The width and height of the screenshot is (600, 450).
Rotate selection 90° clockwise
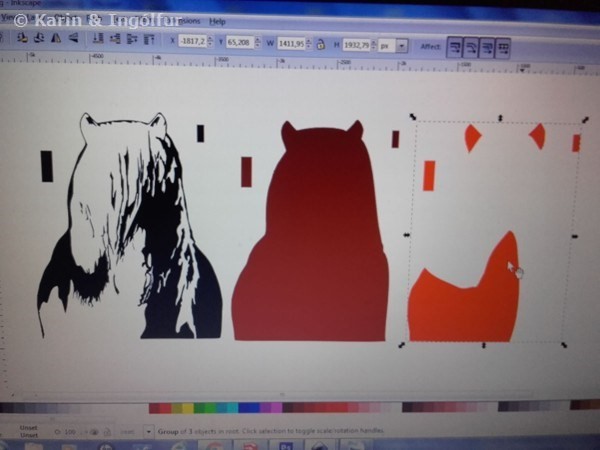[39, 38]
